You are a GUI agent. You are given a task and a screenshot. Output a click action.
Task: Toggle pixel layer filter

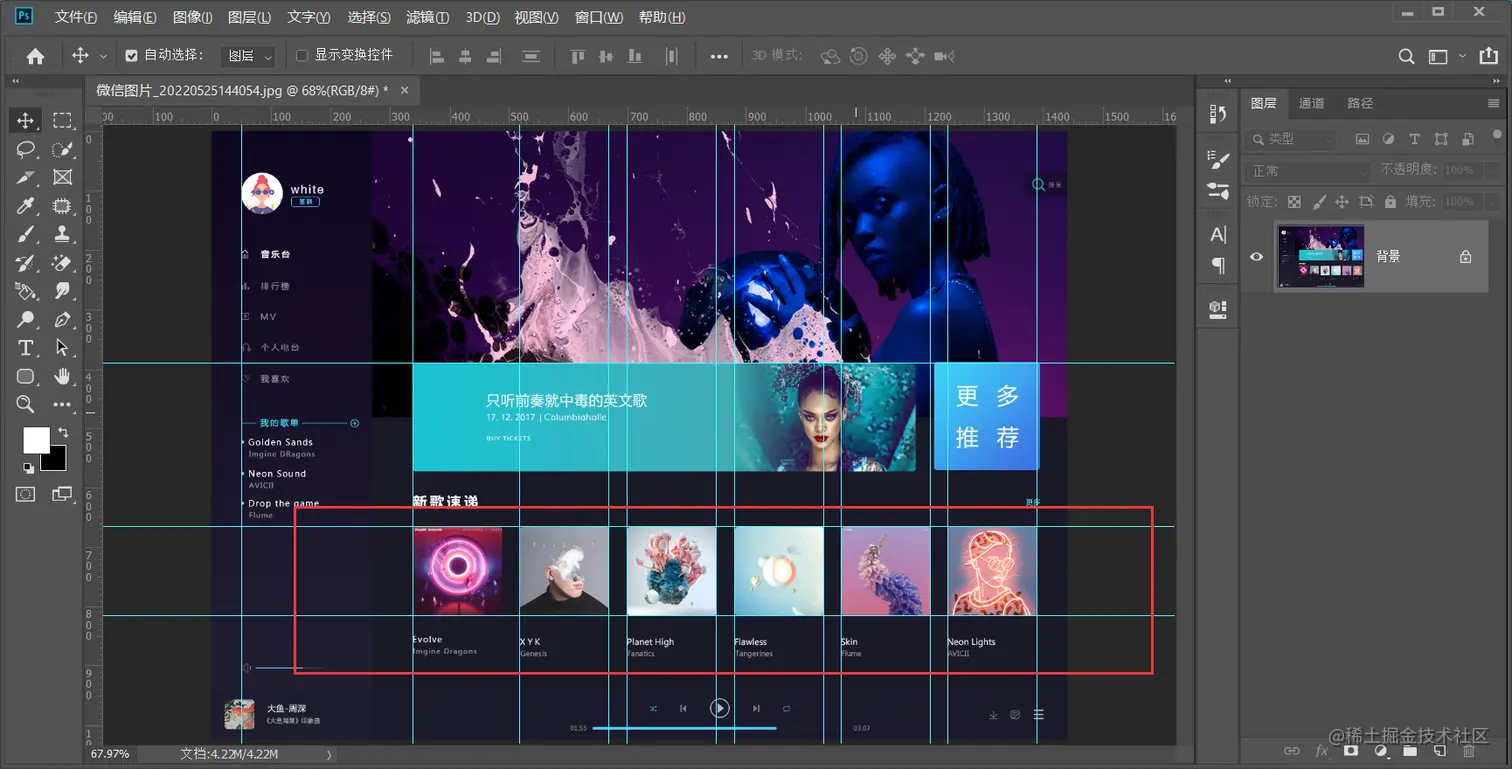(1362, 139)
